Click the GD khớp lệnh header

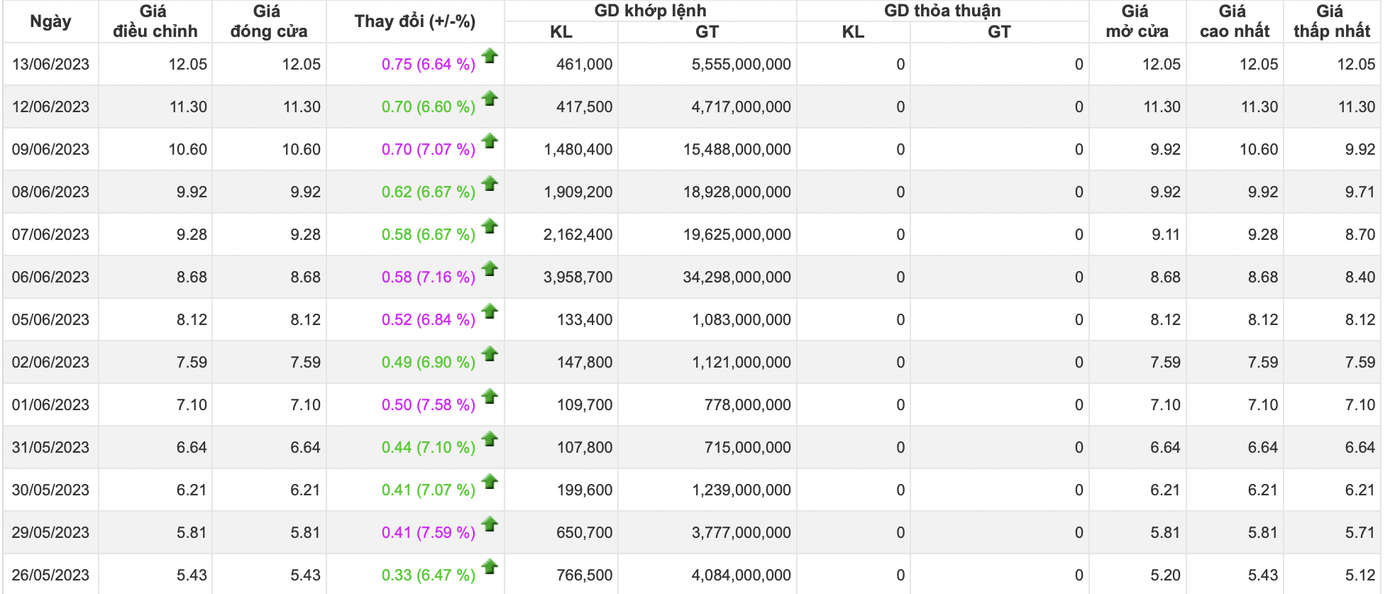[650, 11]
